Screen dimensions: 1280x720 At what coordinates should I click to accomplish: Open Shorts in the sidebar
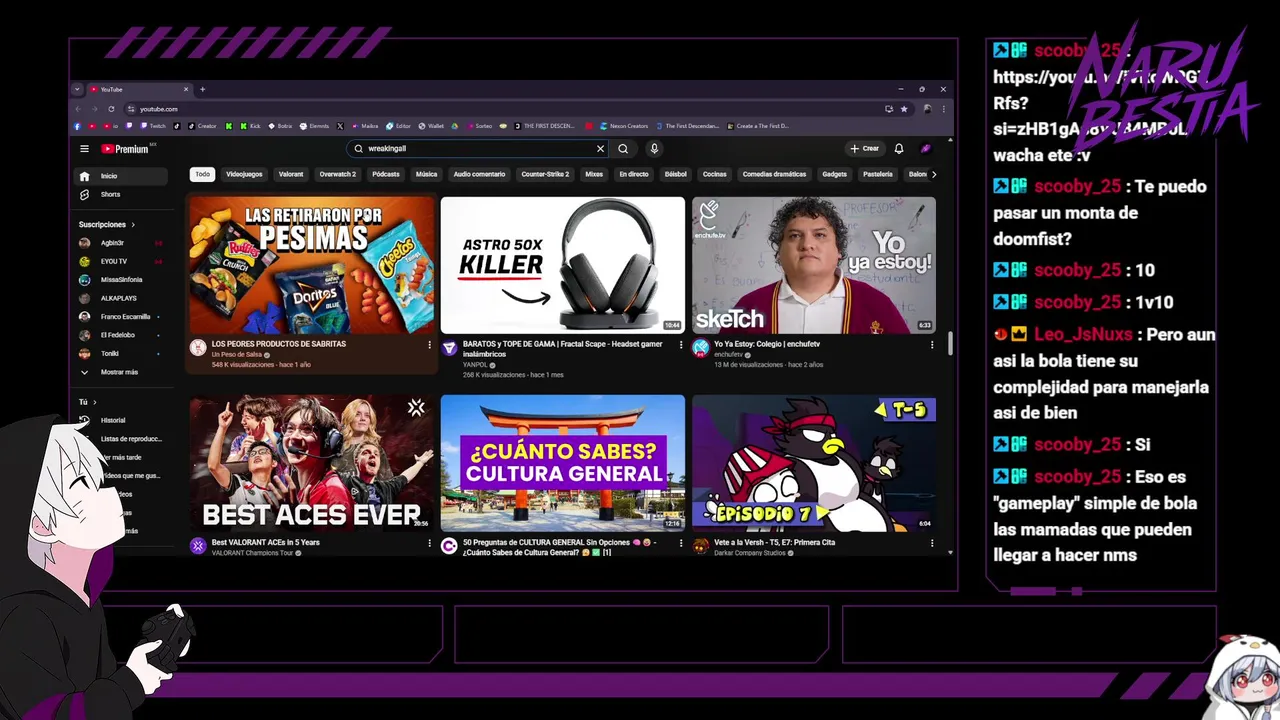coord(122,194)
